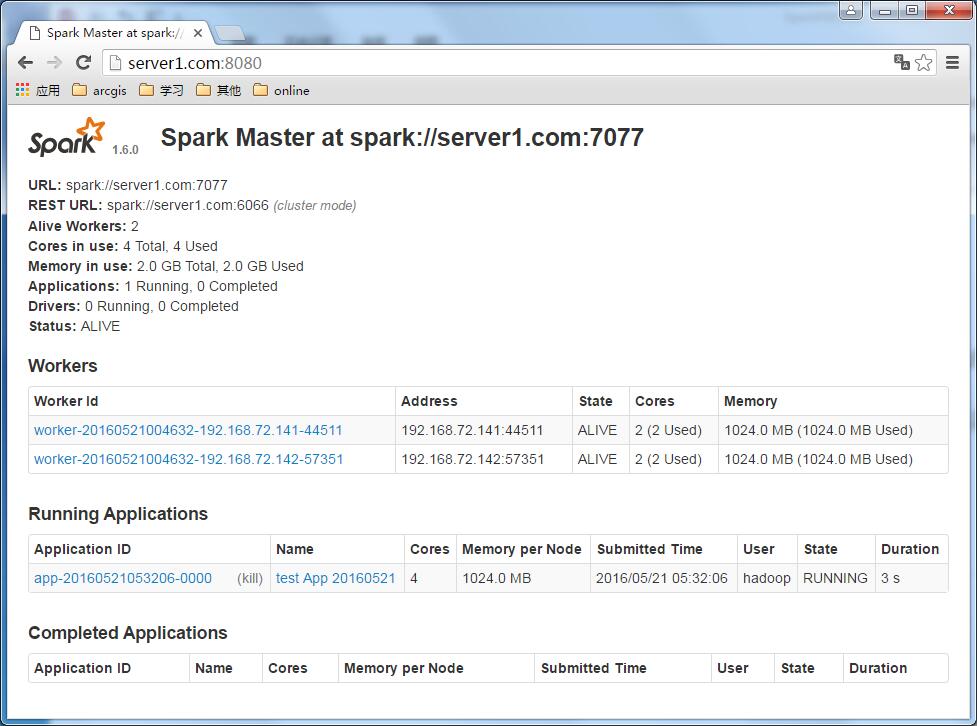The width and height of the screenshot is (977, 726).
Task: Open the 学习 bookmark folder
Action: 161,90
